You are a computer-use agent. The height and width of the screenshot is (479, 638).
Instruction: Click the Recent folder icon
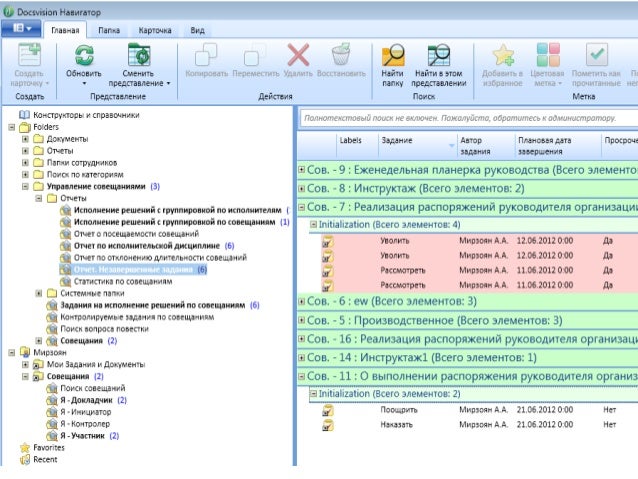tap(25, 459)
